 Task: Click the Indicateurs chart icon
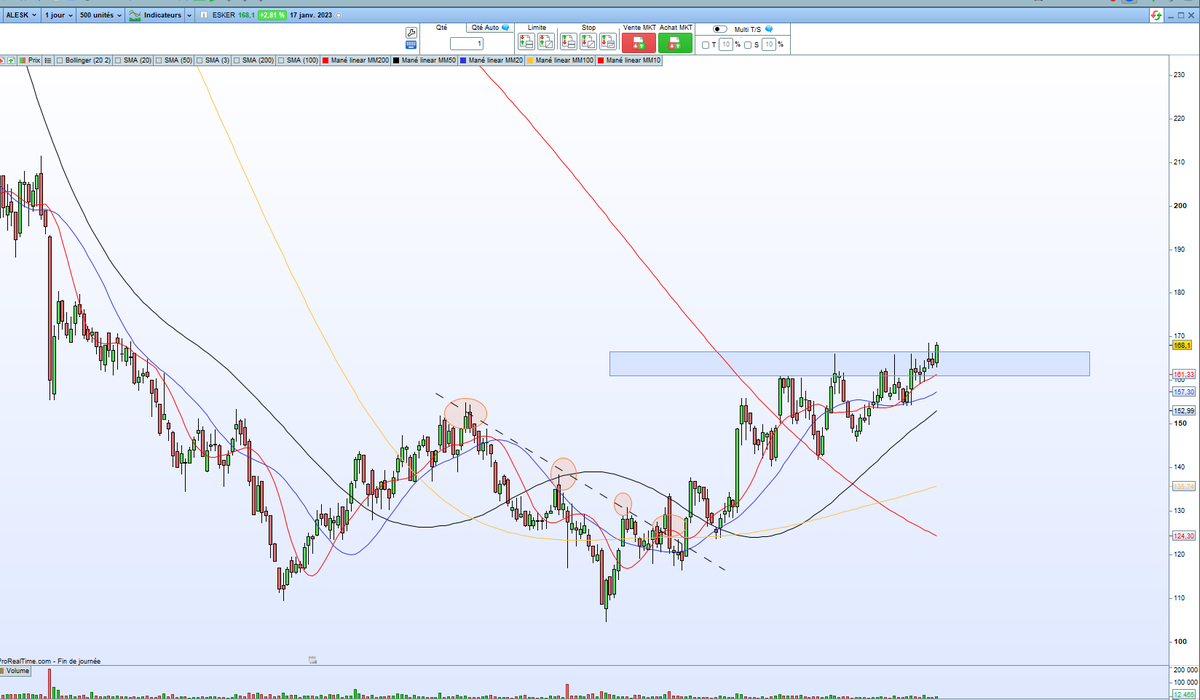coord(135,15)
